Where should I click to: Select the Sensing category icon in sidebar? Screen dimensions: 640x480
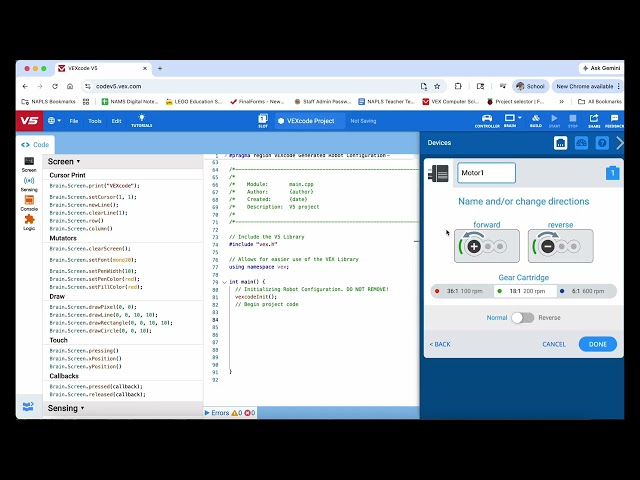(29, 184)
